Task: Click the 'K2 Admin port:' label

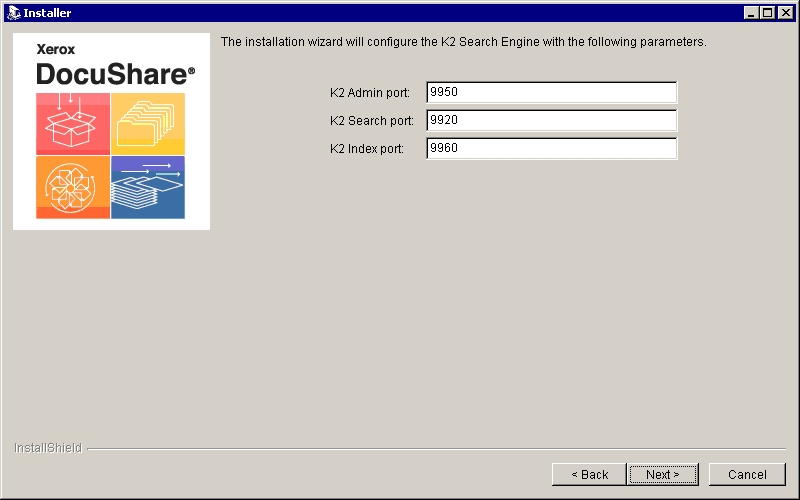Action: pyautogui.click(x=370, y=93)
